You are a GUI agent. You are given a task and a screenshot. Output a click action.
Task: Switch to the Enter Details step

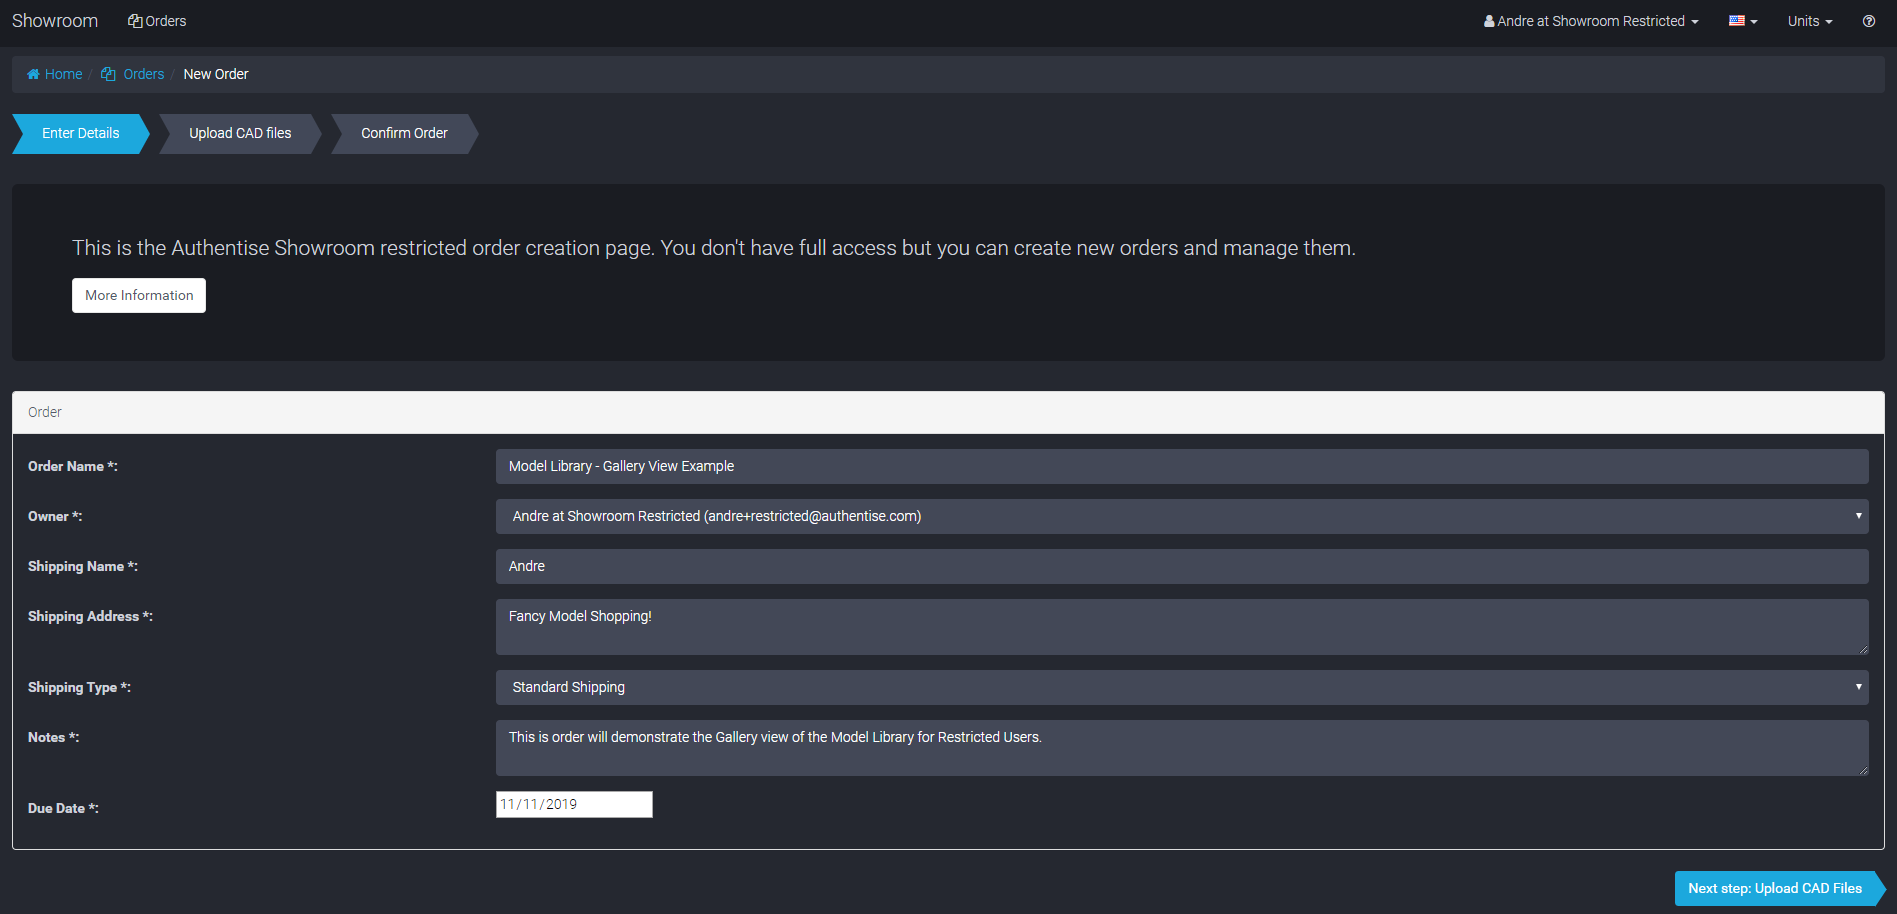80,133
